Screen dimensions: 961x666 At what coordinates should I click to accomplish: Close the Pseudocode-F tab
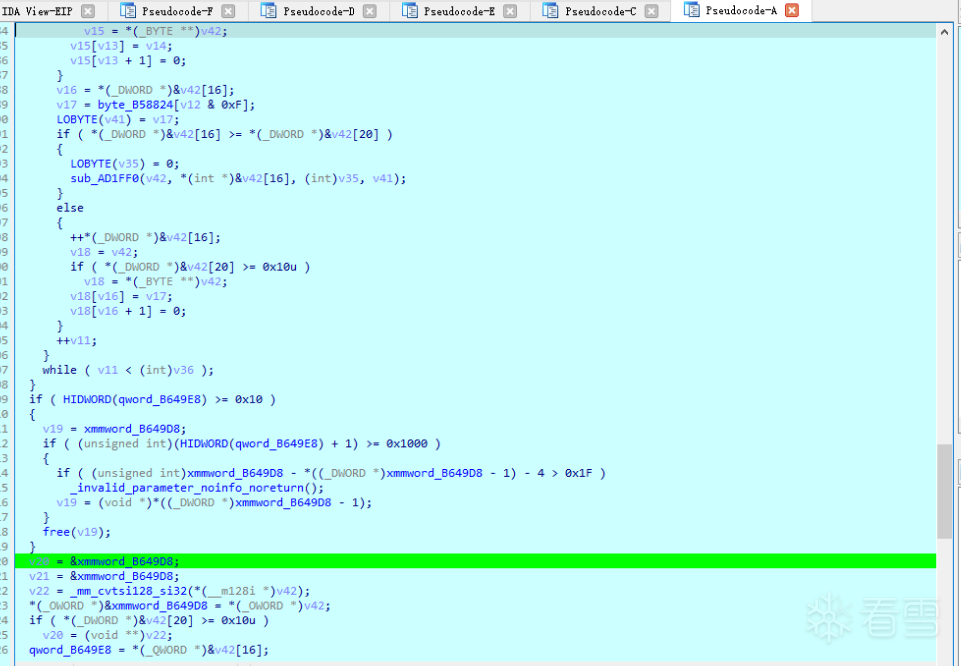(228, 11)
